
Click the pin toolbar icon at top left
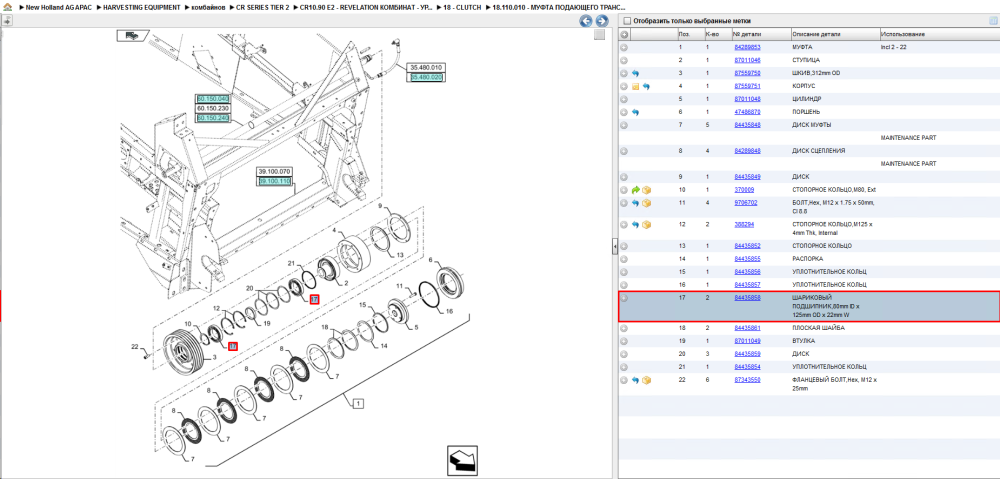(7, 21)
